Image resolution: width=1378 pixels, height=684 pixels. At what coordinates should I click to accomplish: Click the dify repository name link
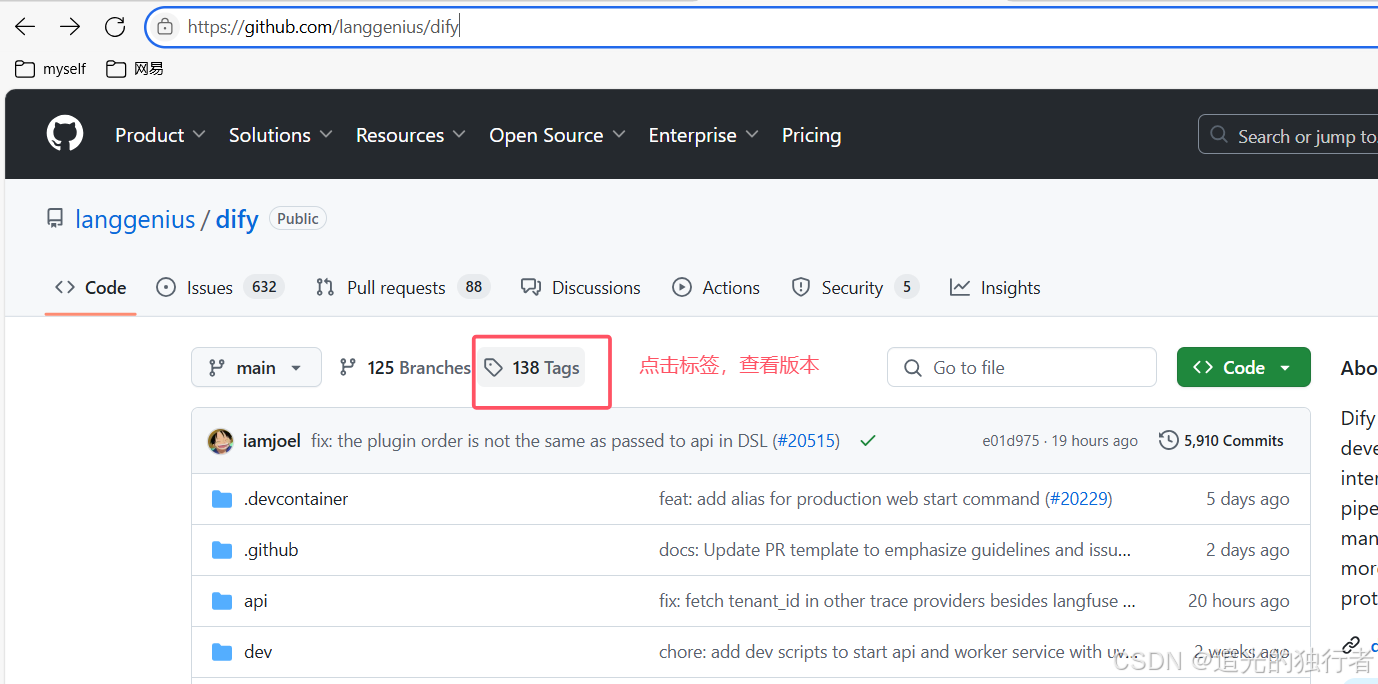coord(237,219)
